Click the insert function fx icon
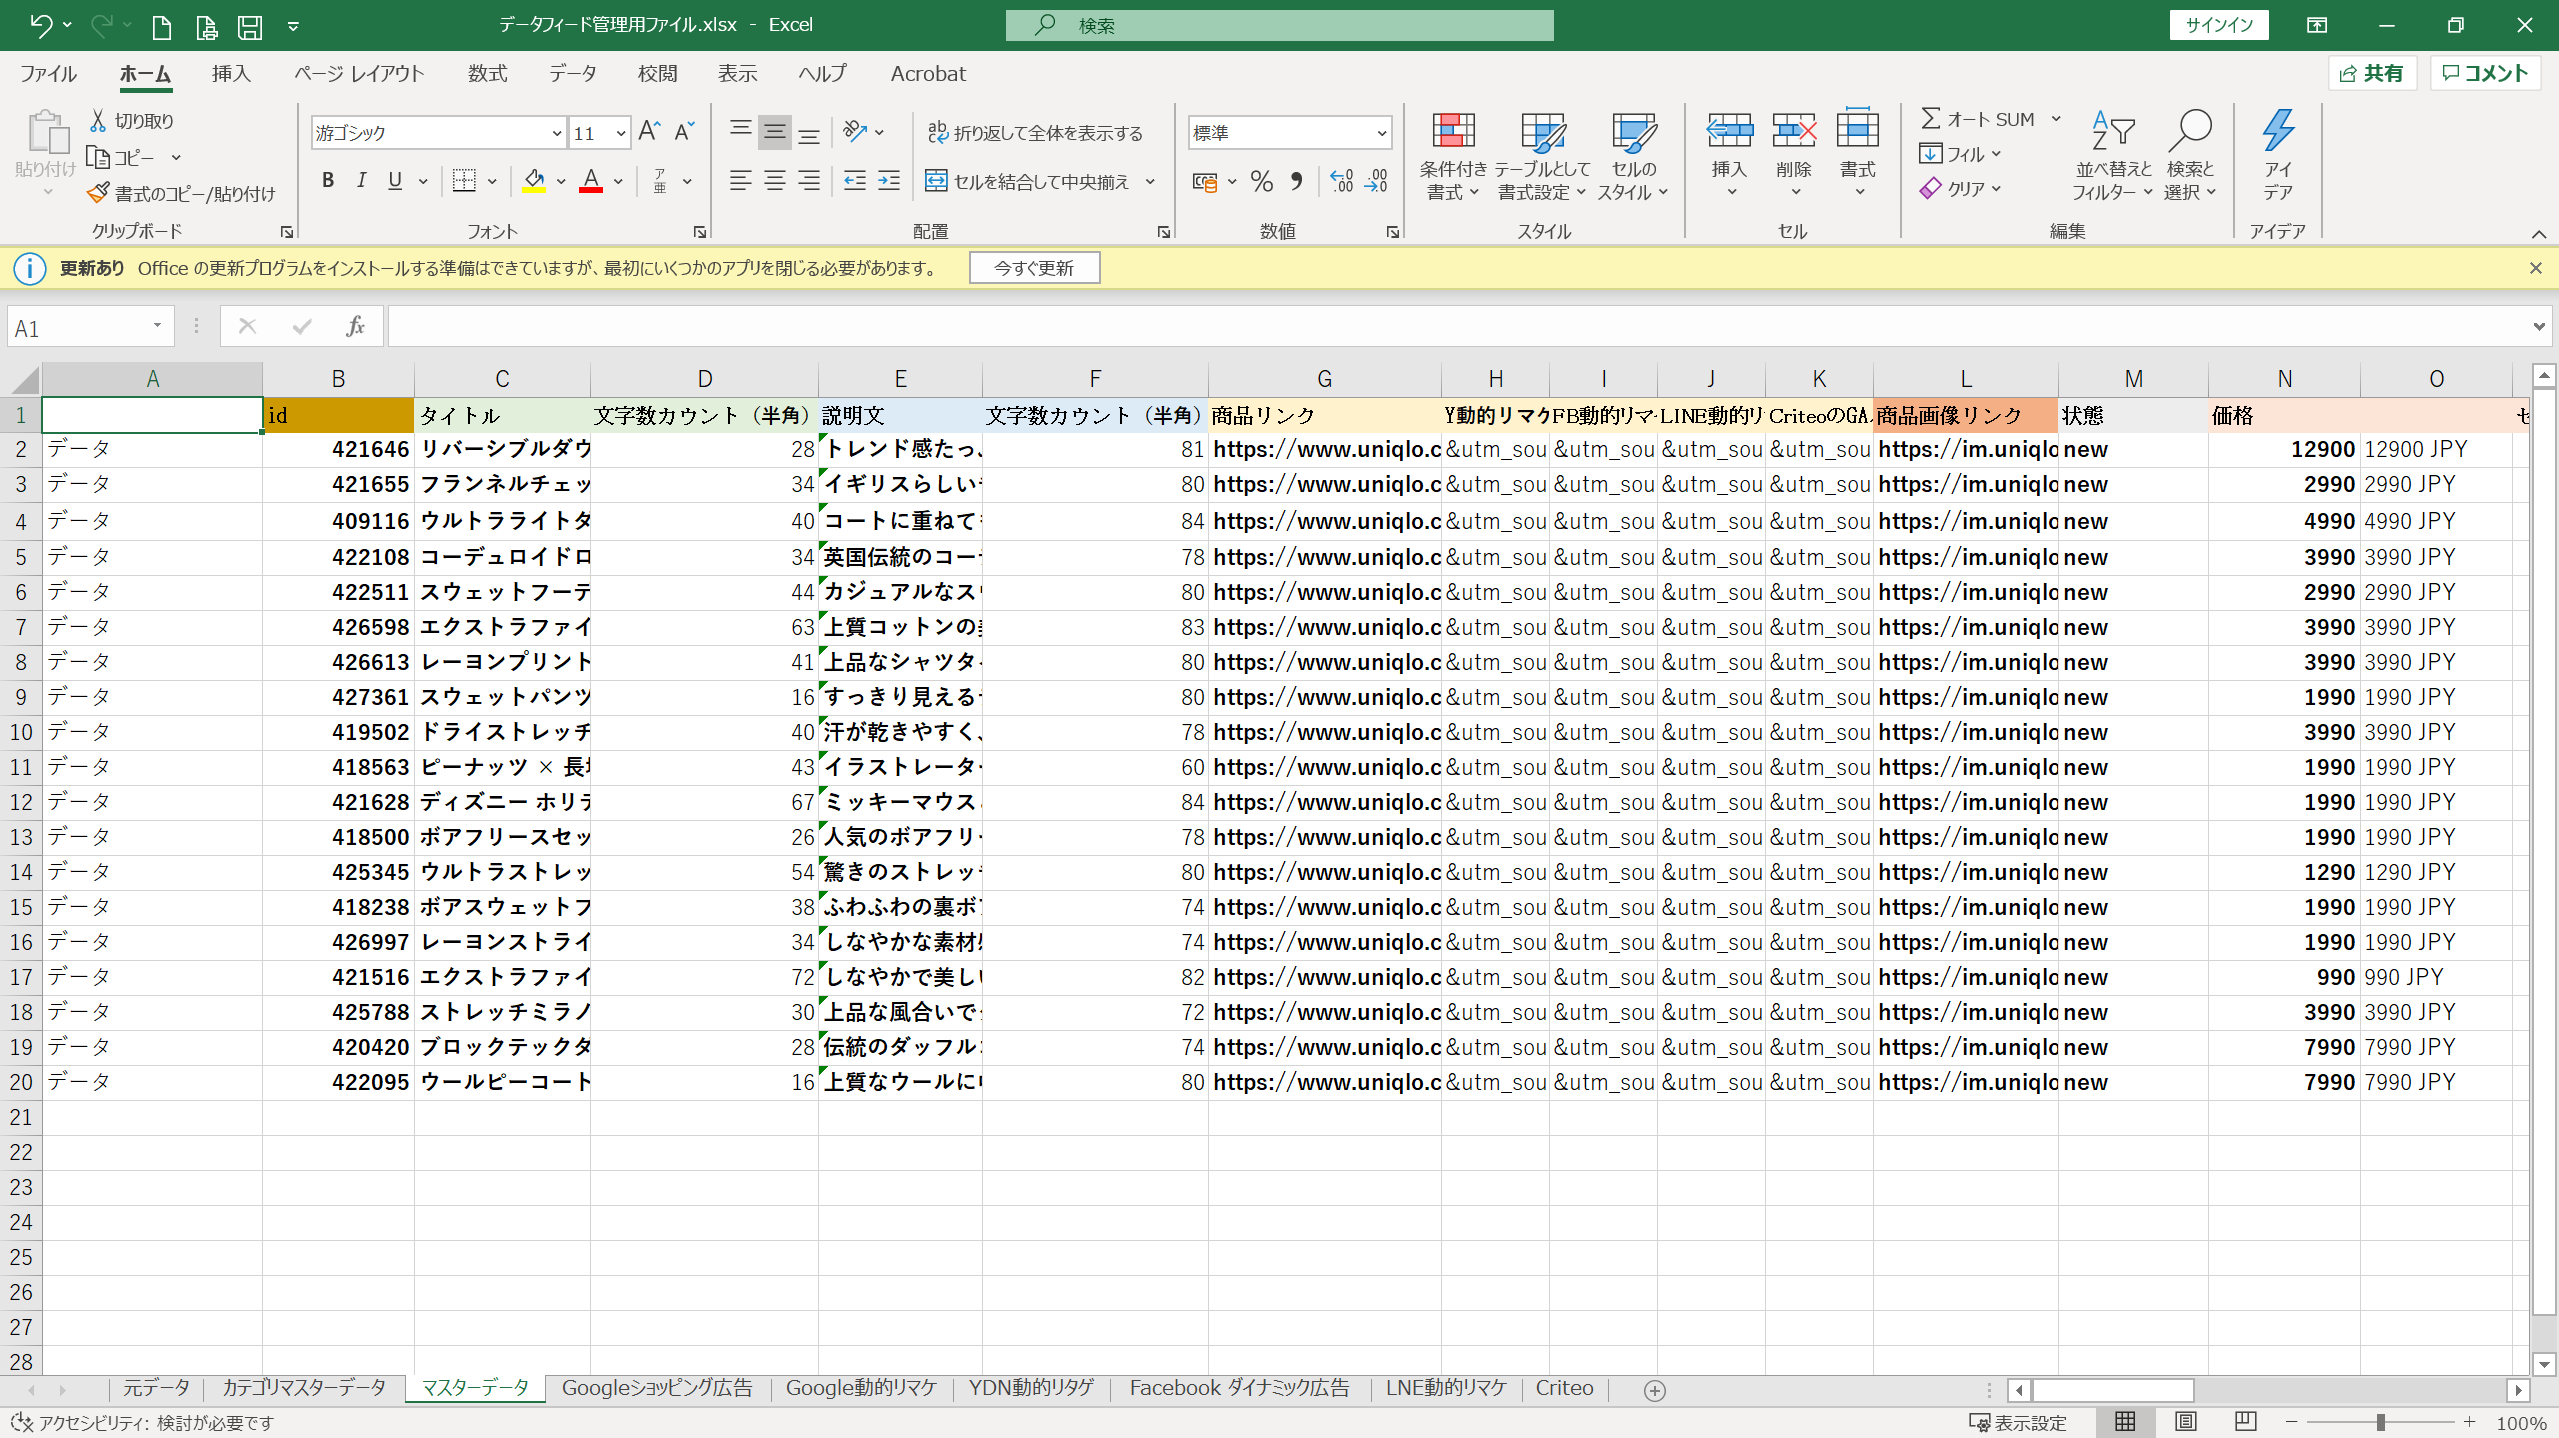This screenshot has height=1438, width=2559. tap(355, 327)
